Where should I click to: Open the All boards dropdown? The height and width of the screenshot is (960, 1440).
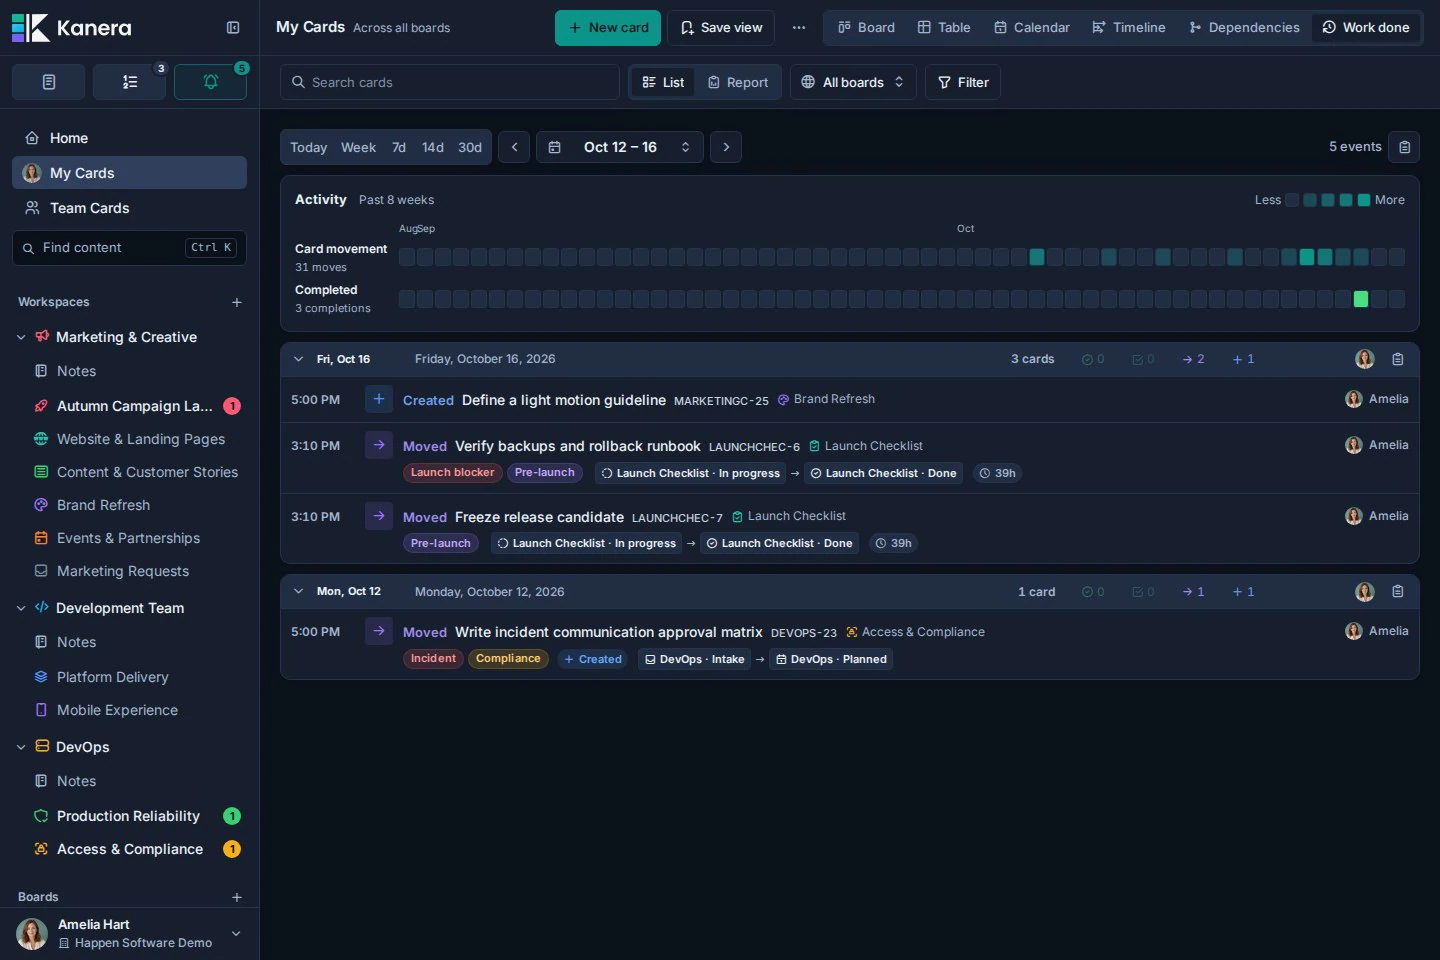click(853, 82)
